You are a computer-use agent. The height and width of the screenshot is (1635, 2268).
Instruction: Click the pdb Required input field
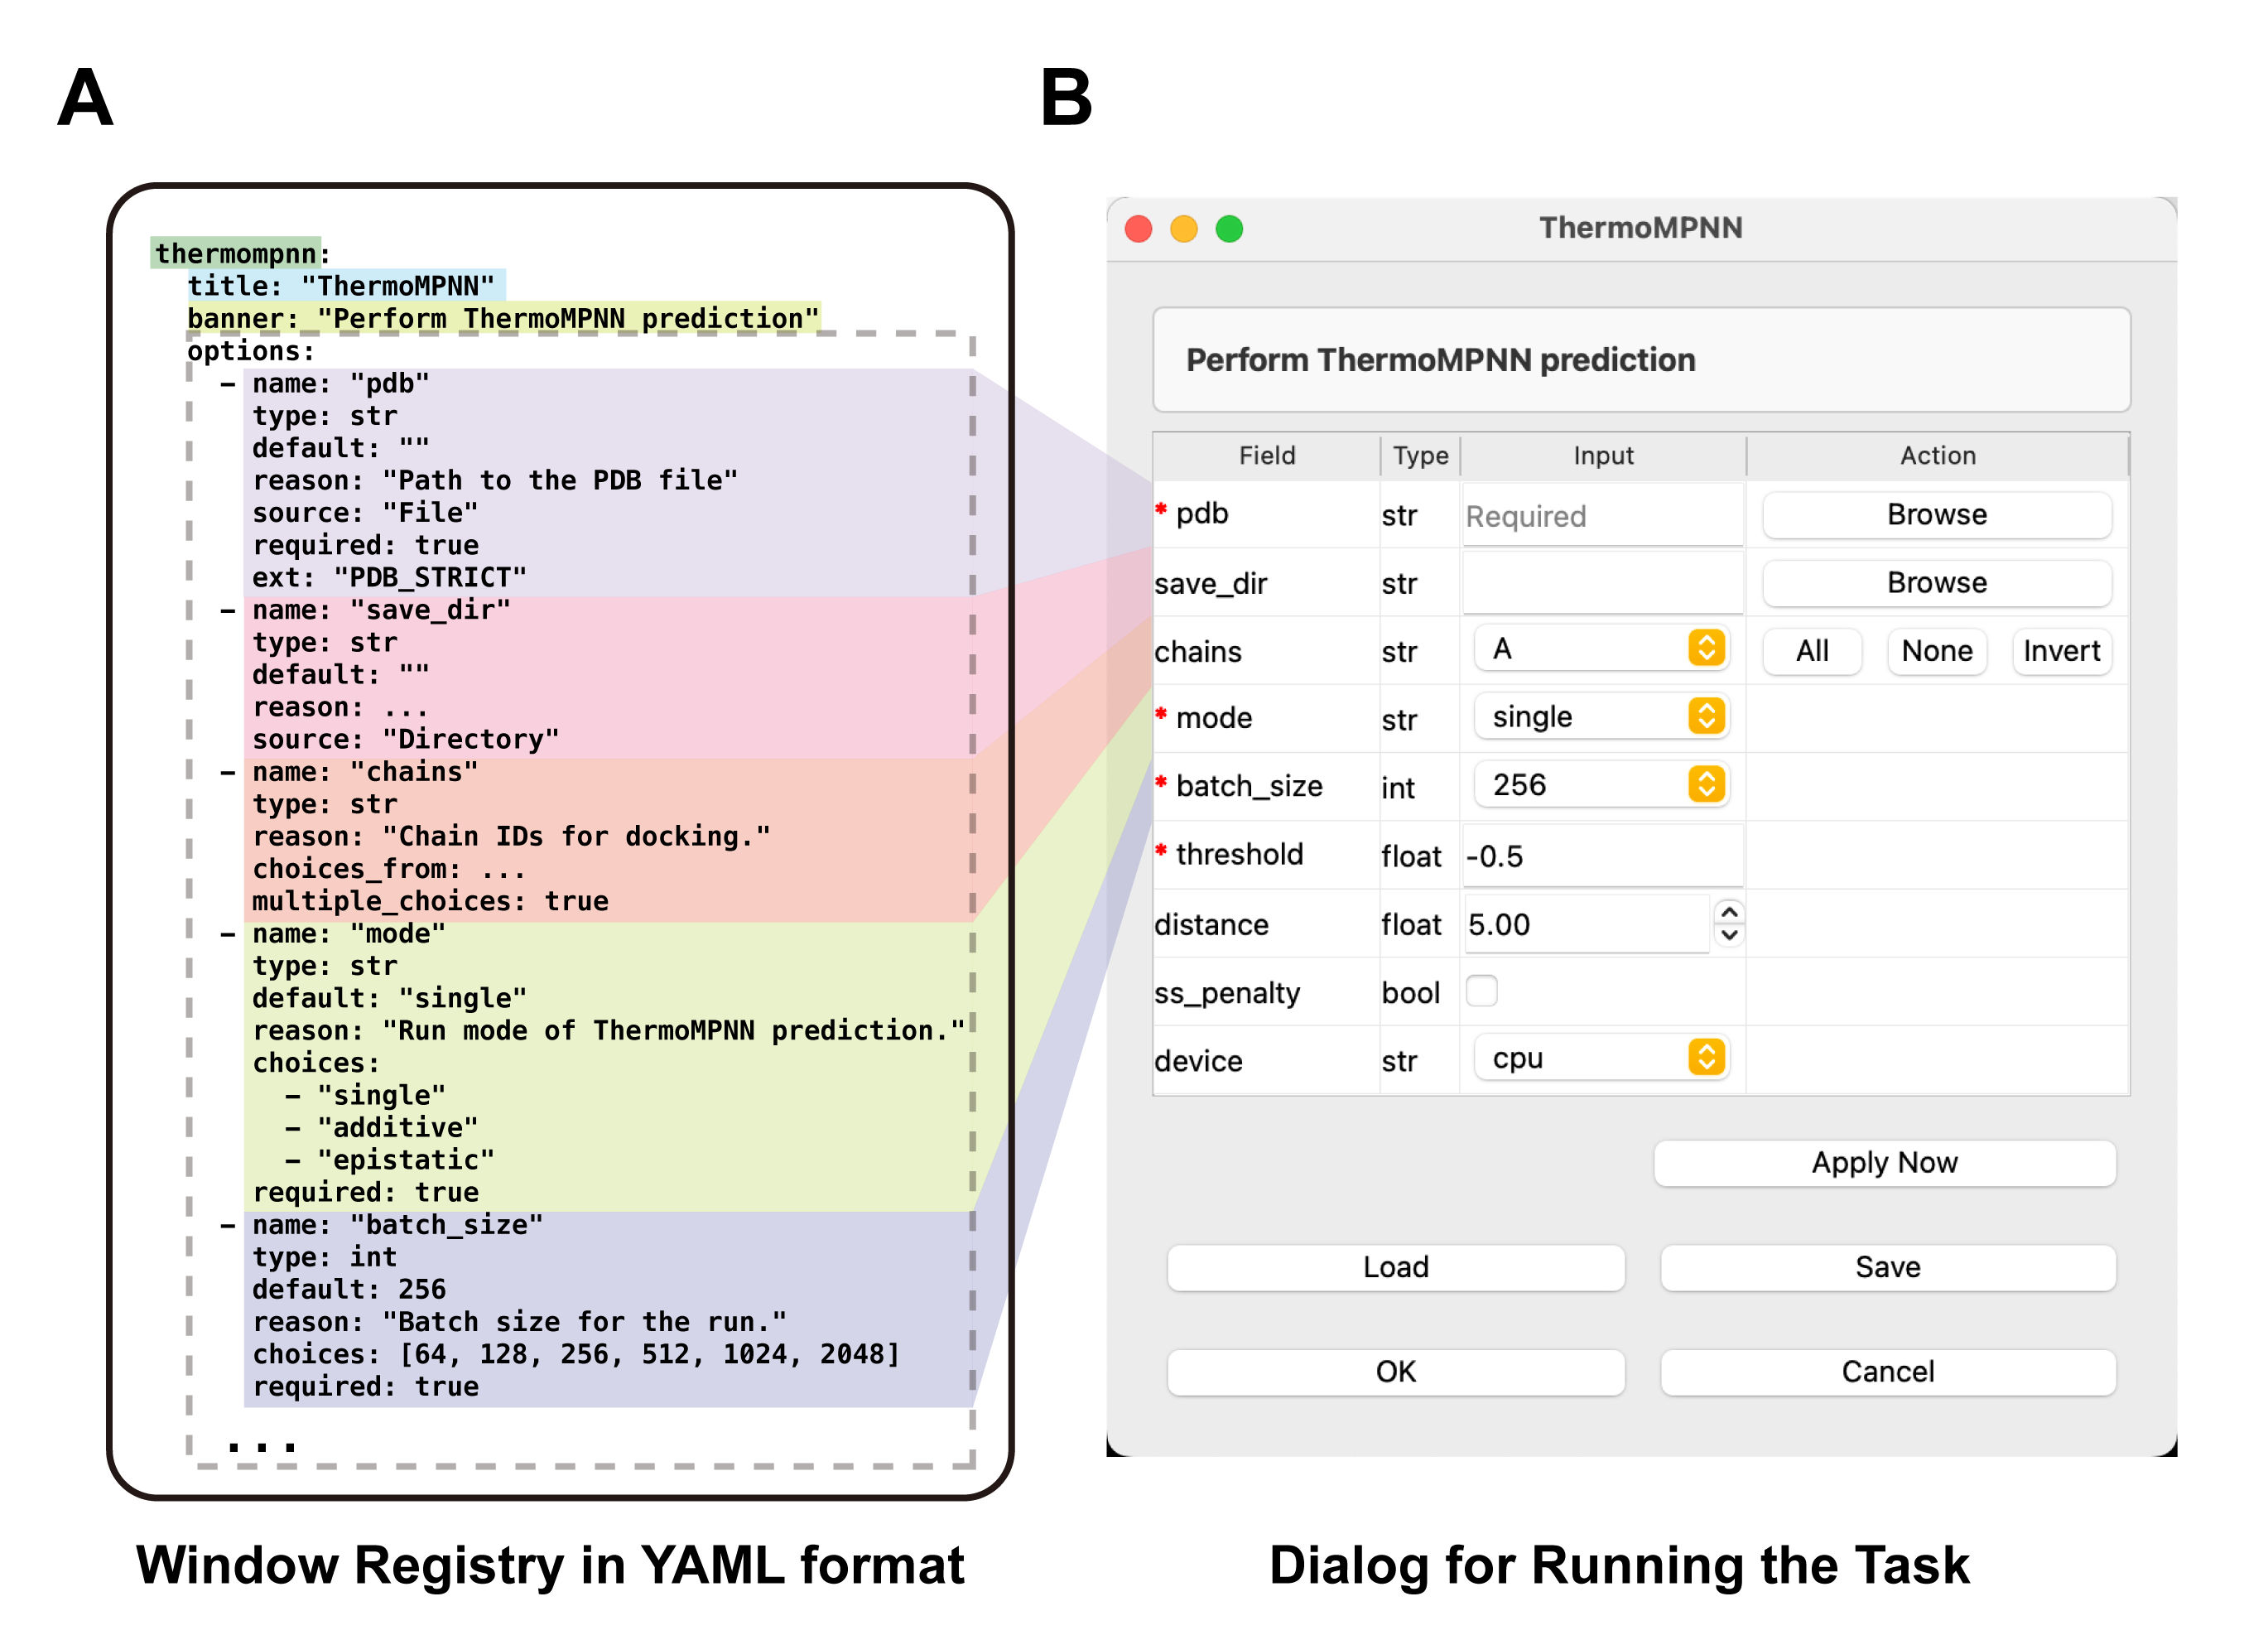pos(1602,515)
